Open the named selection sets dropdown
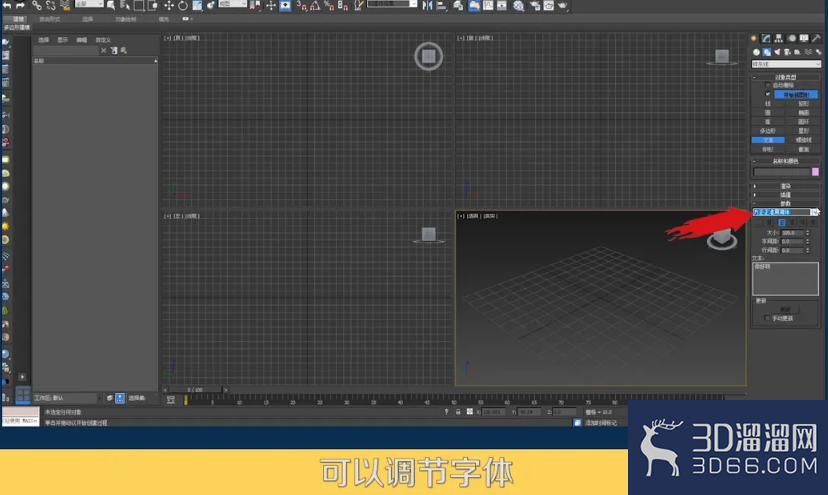 pyautogui.click(x=392, y=4)
